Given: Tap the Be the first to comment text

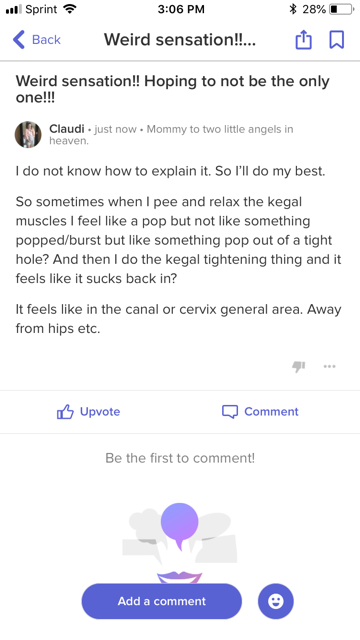Looking at the screenshot, I should click(180, 458).
